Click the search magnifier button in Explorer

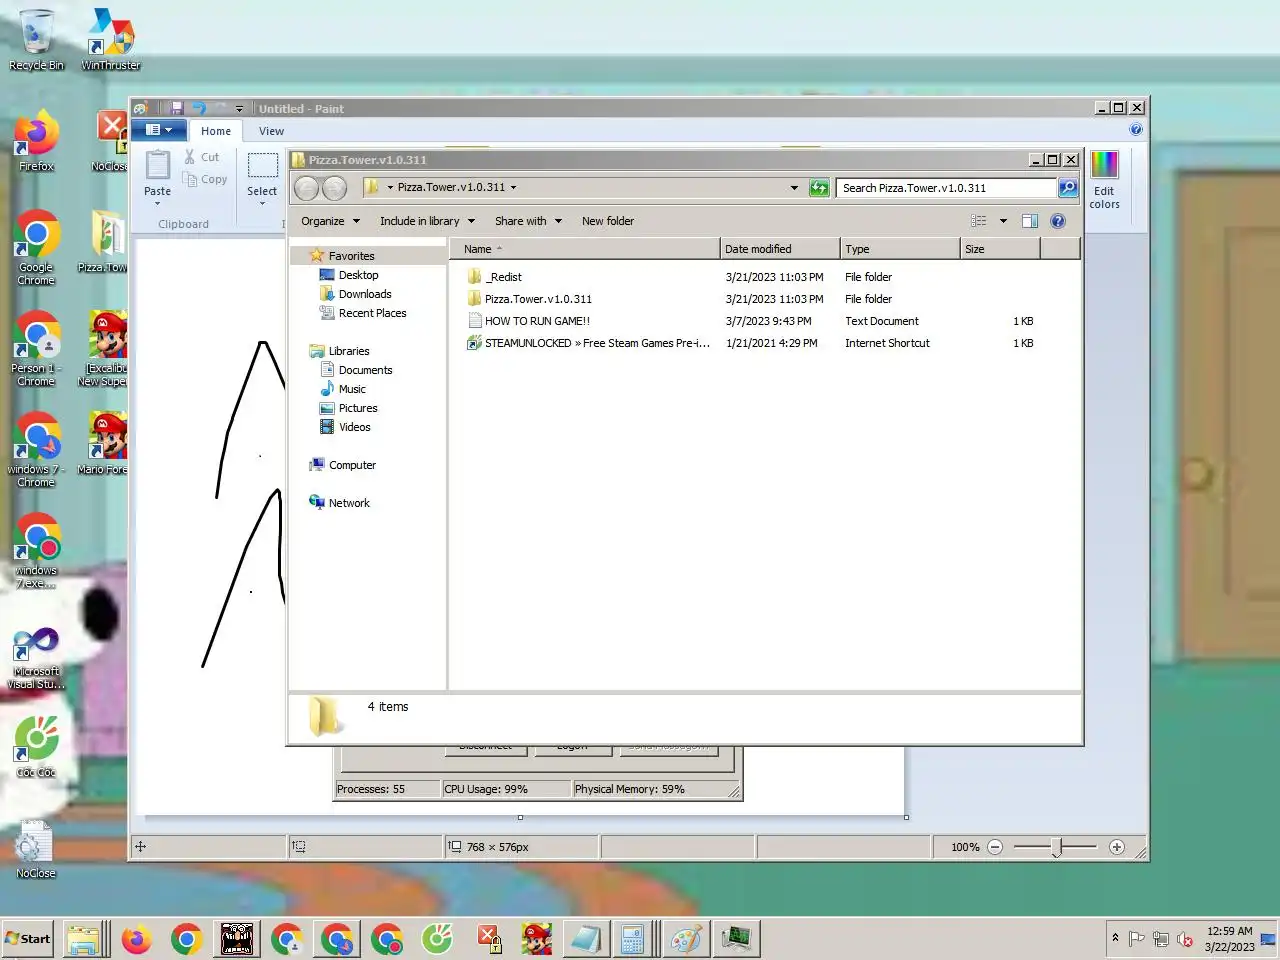point(1068,187)
